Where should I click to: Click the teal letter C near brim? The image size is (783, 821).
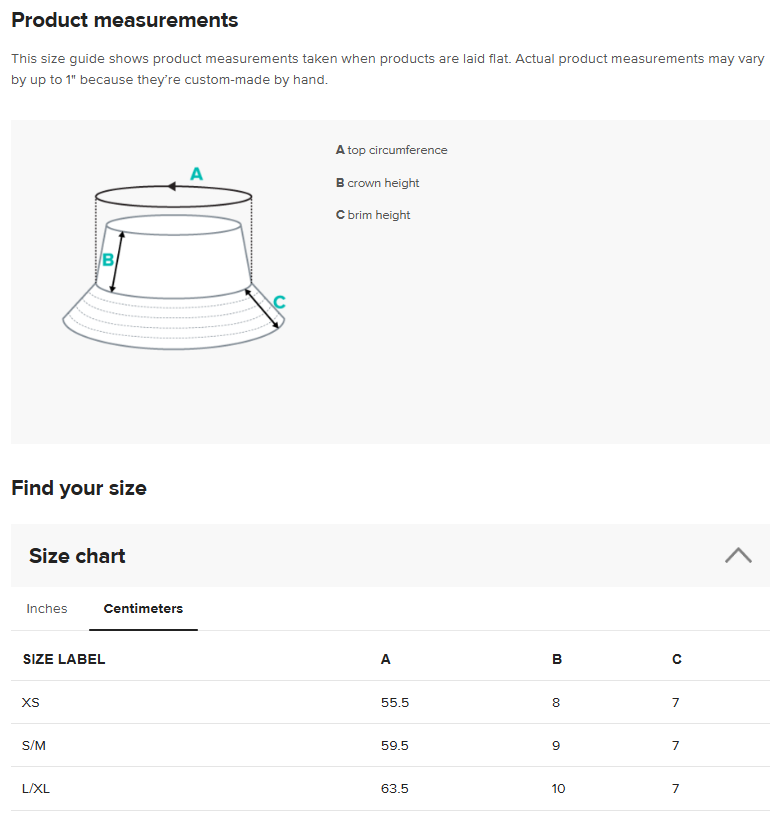coord(279,302)
